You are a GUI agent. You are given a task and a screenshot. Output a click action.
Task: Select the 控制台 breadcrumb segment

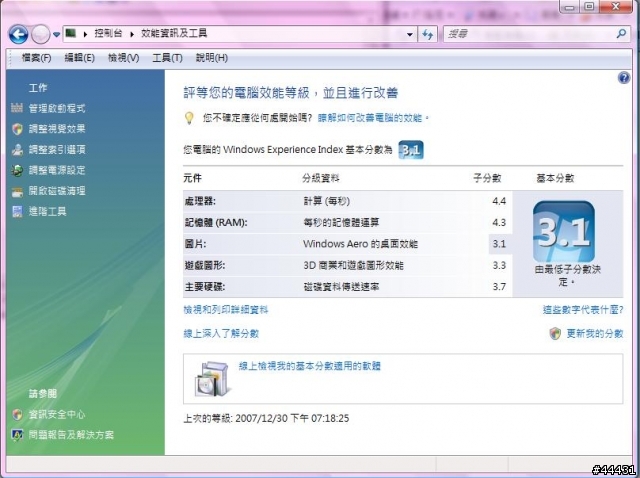[108, 33]
